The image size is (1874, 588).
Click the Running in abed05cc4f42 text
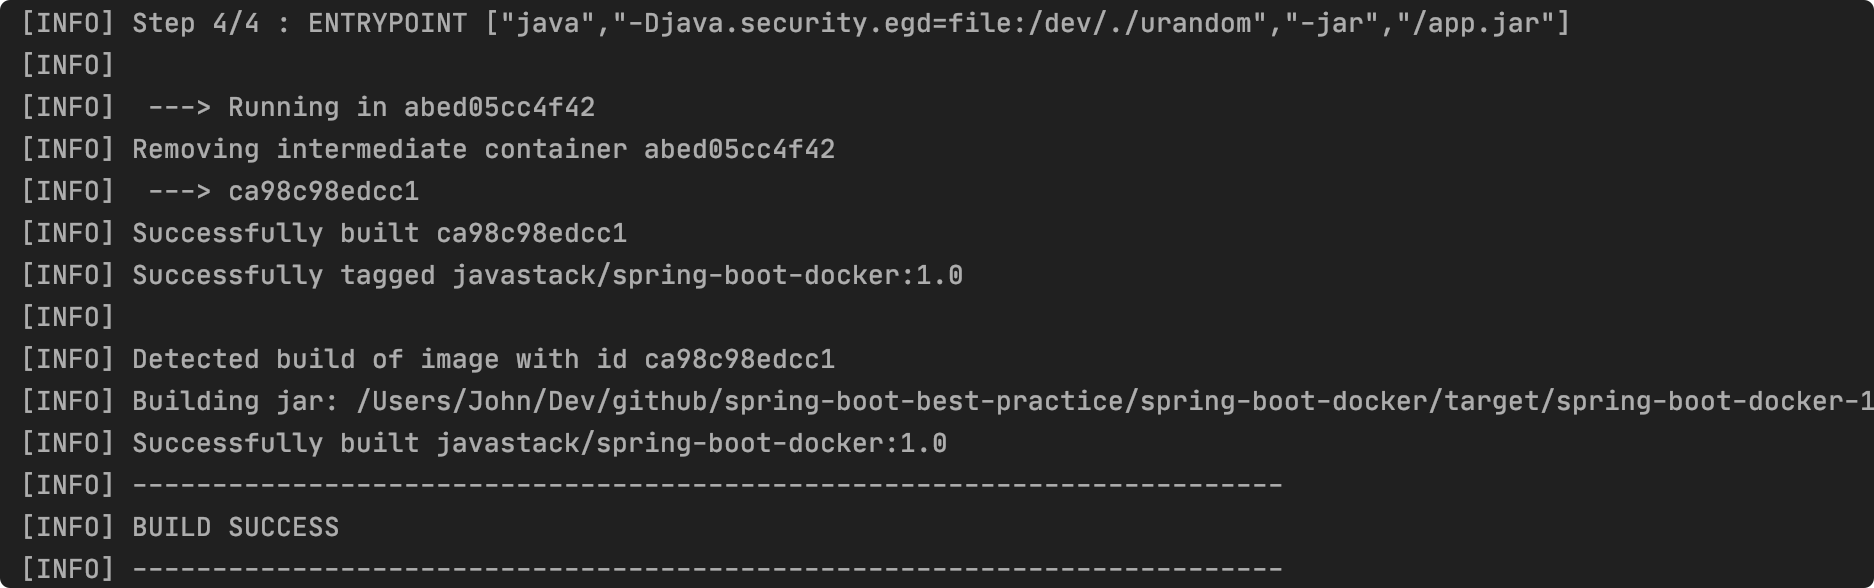pyautogui.click(x=411, y=107)
